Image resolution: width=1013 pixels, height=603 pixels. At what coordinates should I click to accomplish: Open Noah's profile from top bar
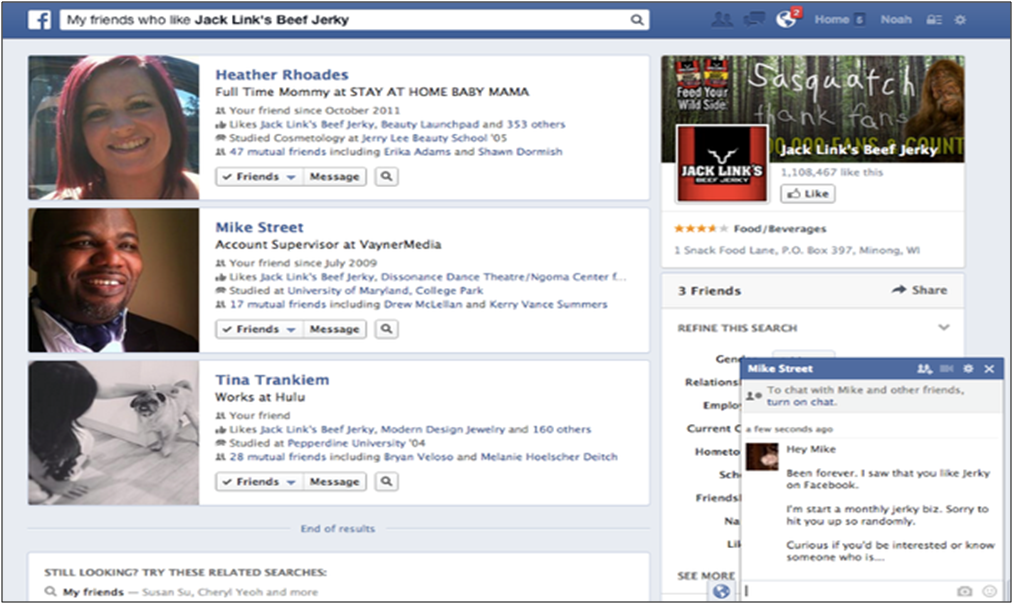pyautogui.click(x=896, y=20)
